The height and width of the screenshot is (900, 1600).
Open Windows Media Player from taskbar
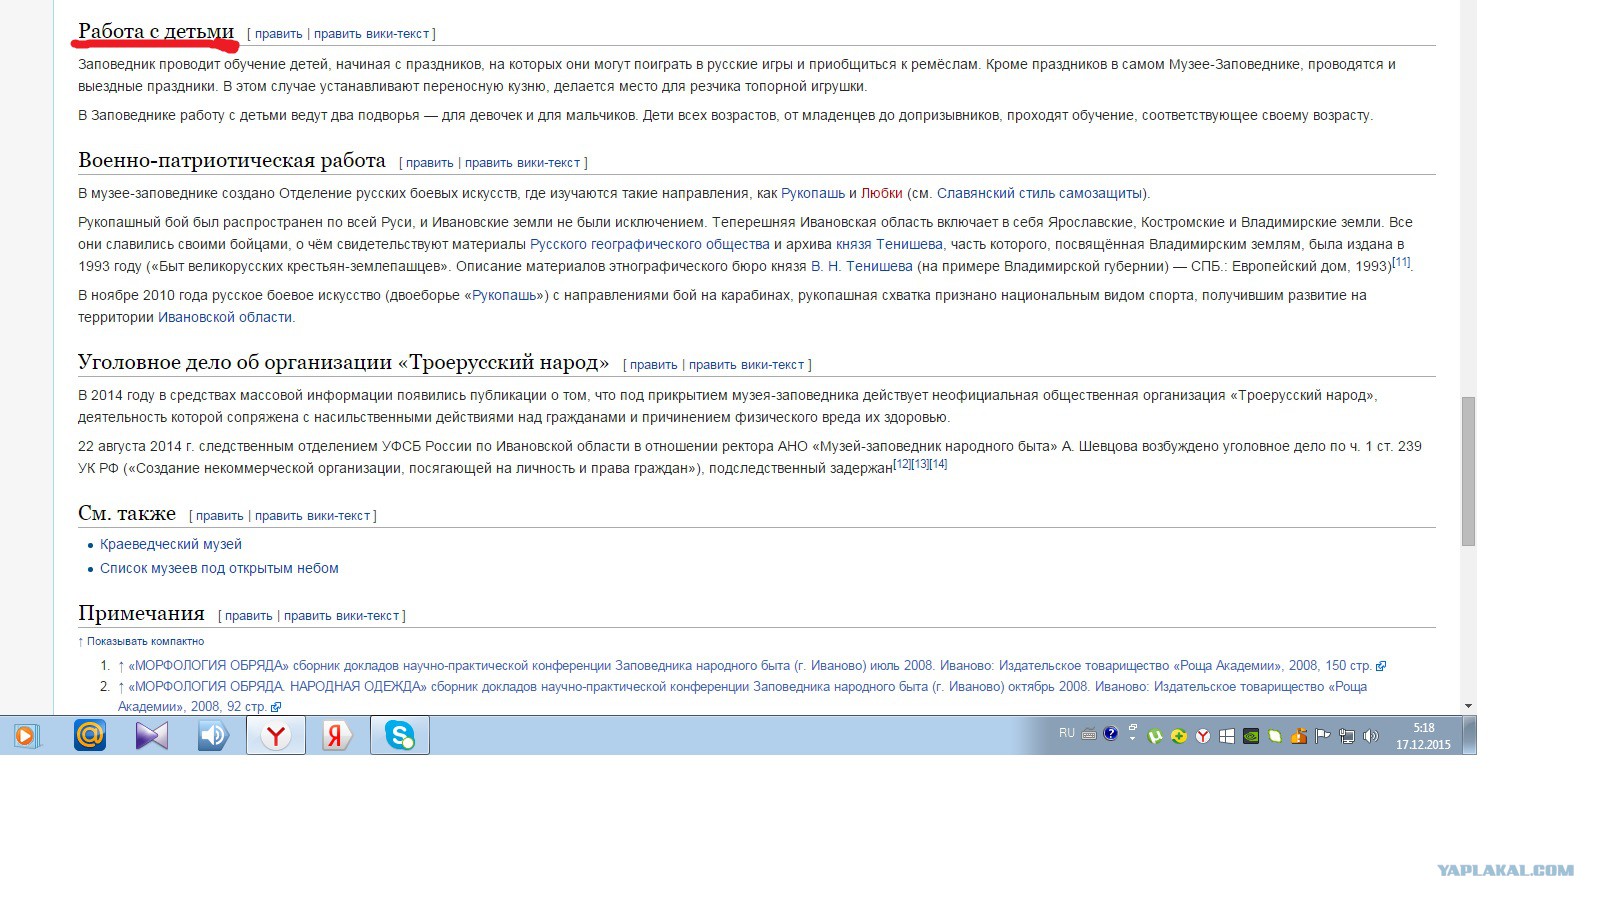click(25, 736)
